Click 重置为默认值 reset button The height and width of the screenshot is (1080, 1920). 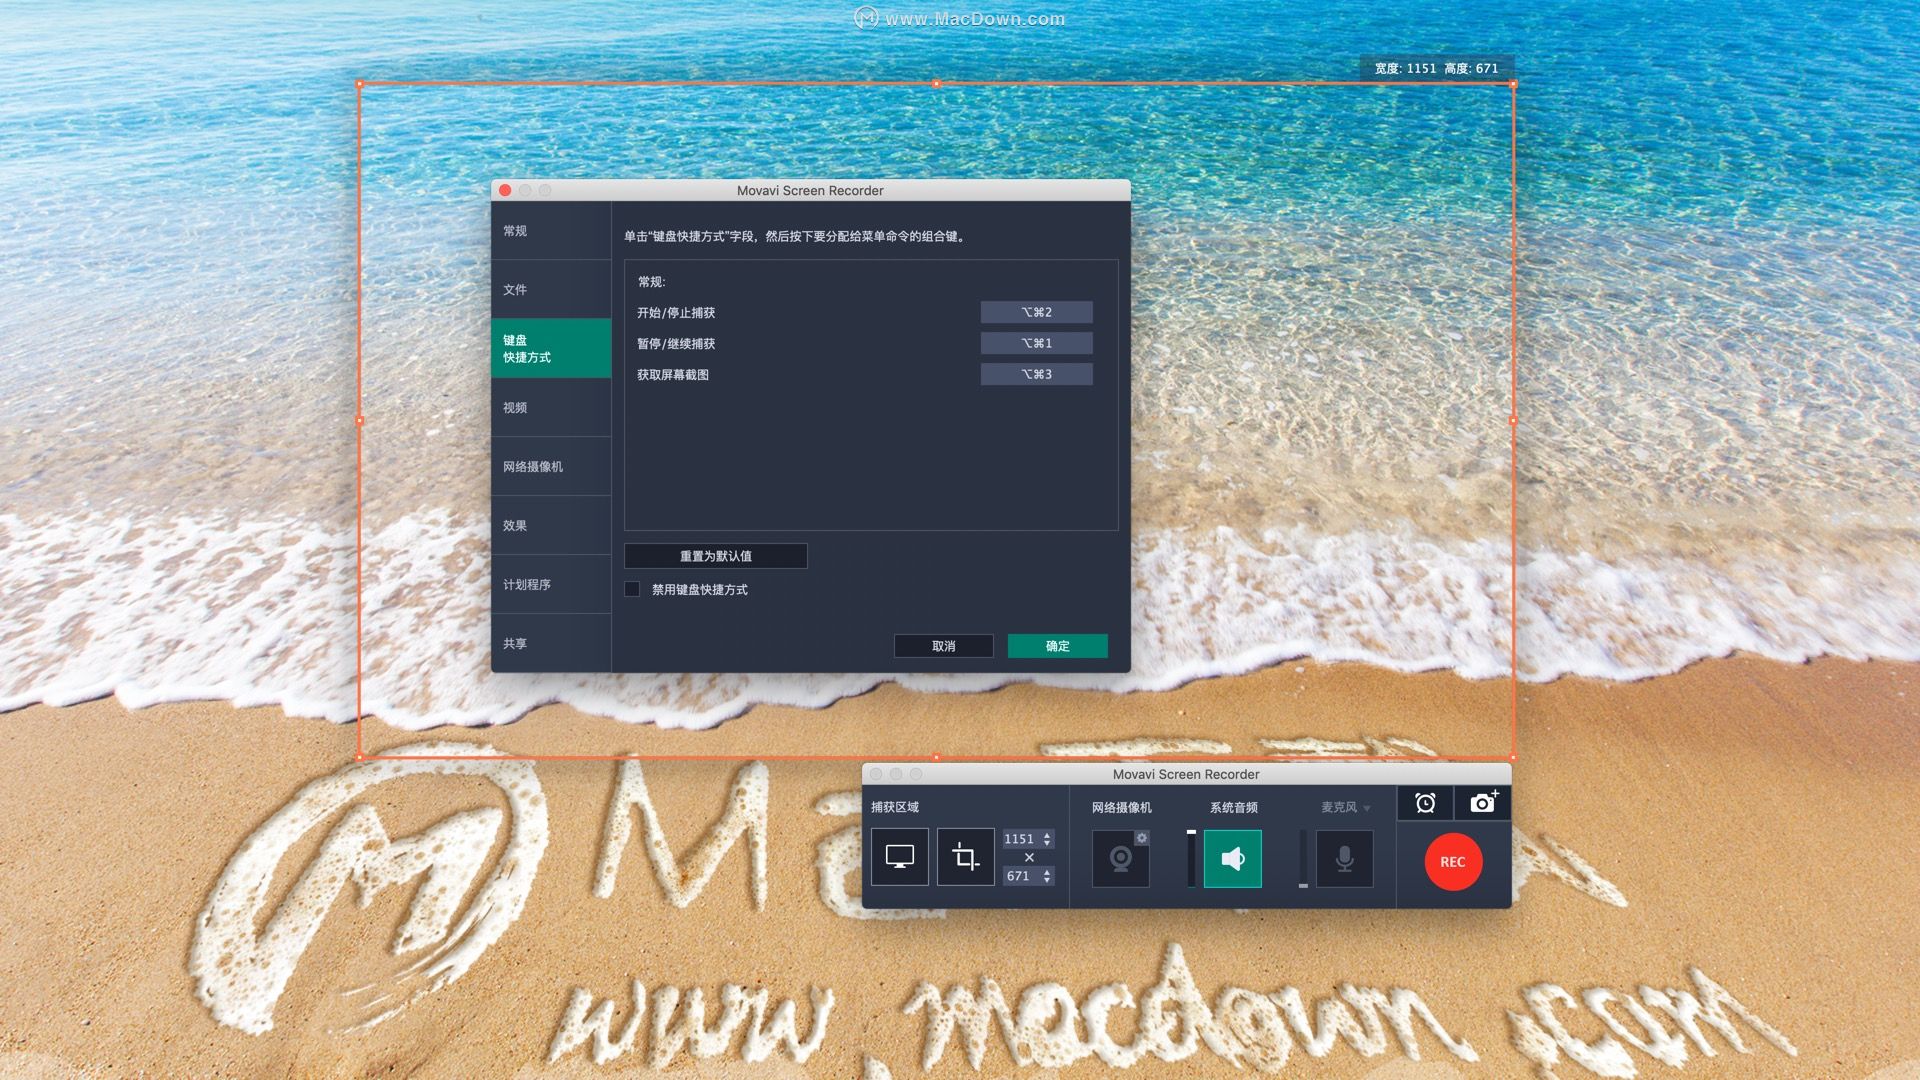tap(716, 556)
